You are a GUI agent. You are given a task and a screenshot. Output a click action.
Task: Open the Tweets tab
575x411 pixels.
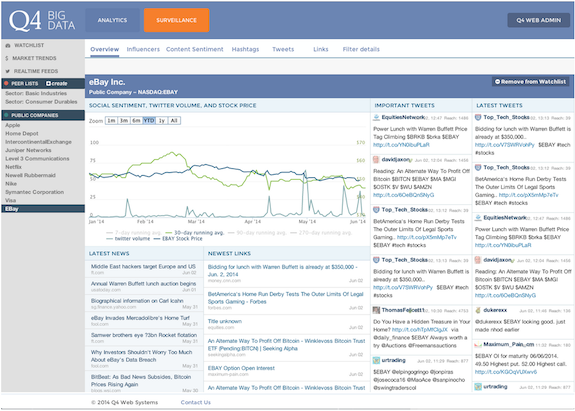click(x=283, y=49)
